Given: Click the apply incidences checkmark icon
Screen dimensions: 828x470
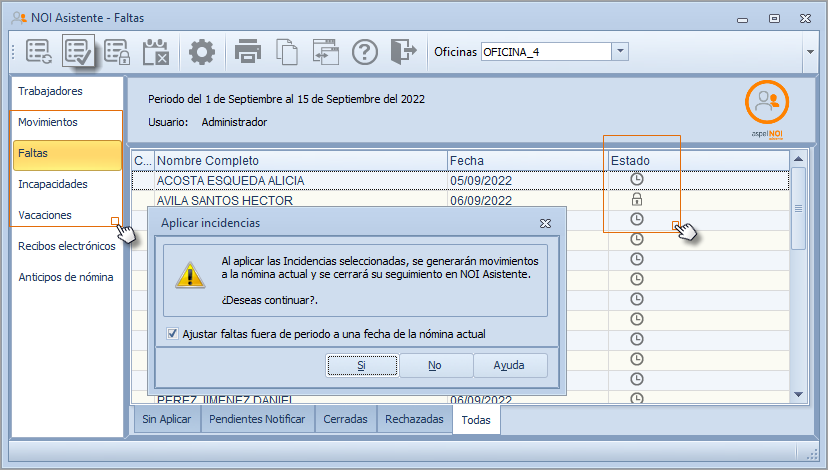Looking at the screenshot, I should [78, 52].
